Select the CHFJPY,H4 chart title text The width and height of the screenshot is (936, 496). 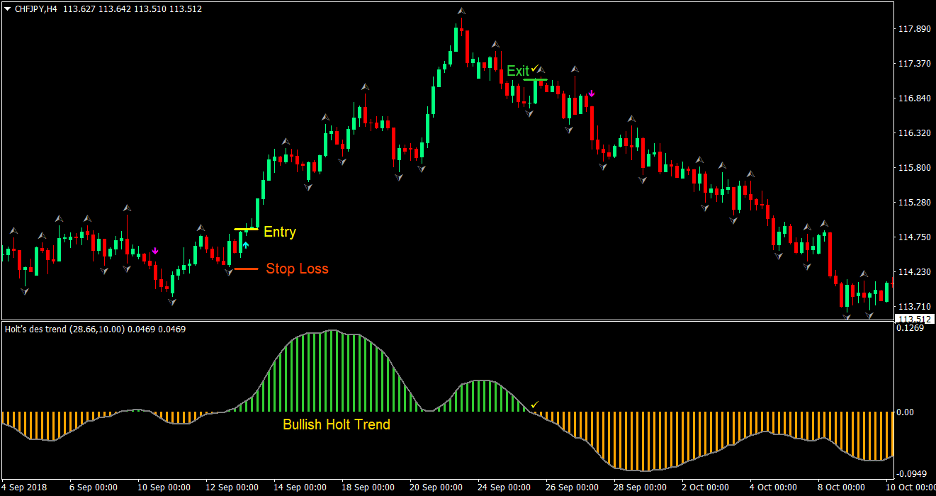(x=35, y=9)
